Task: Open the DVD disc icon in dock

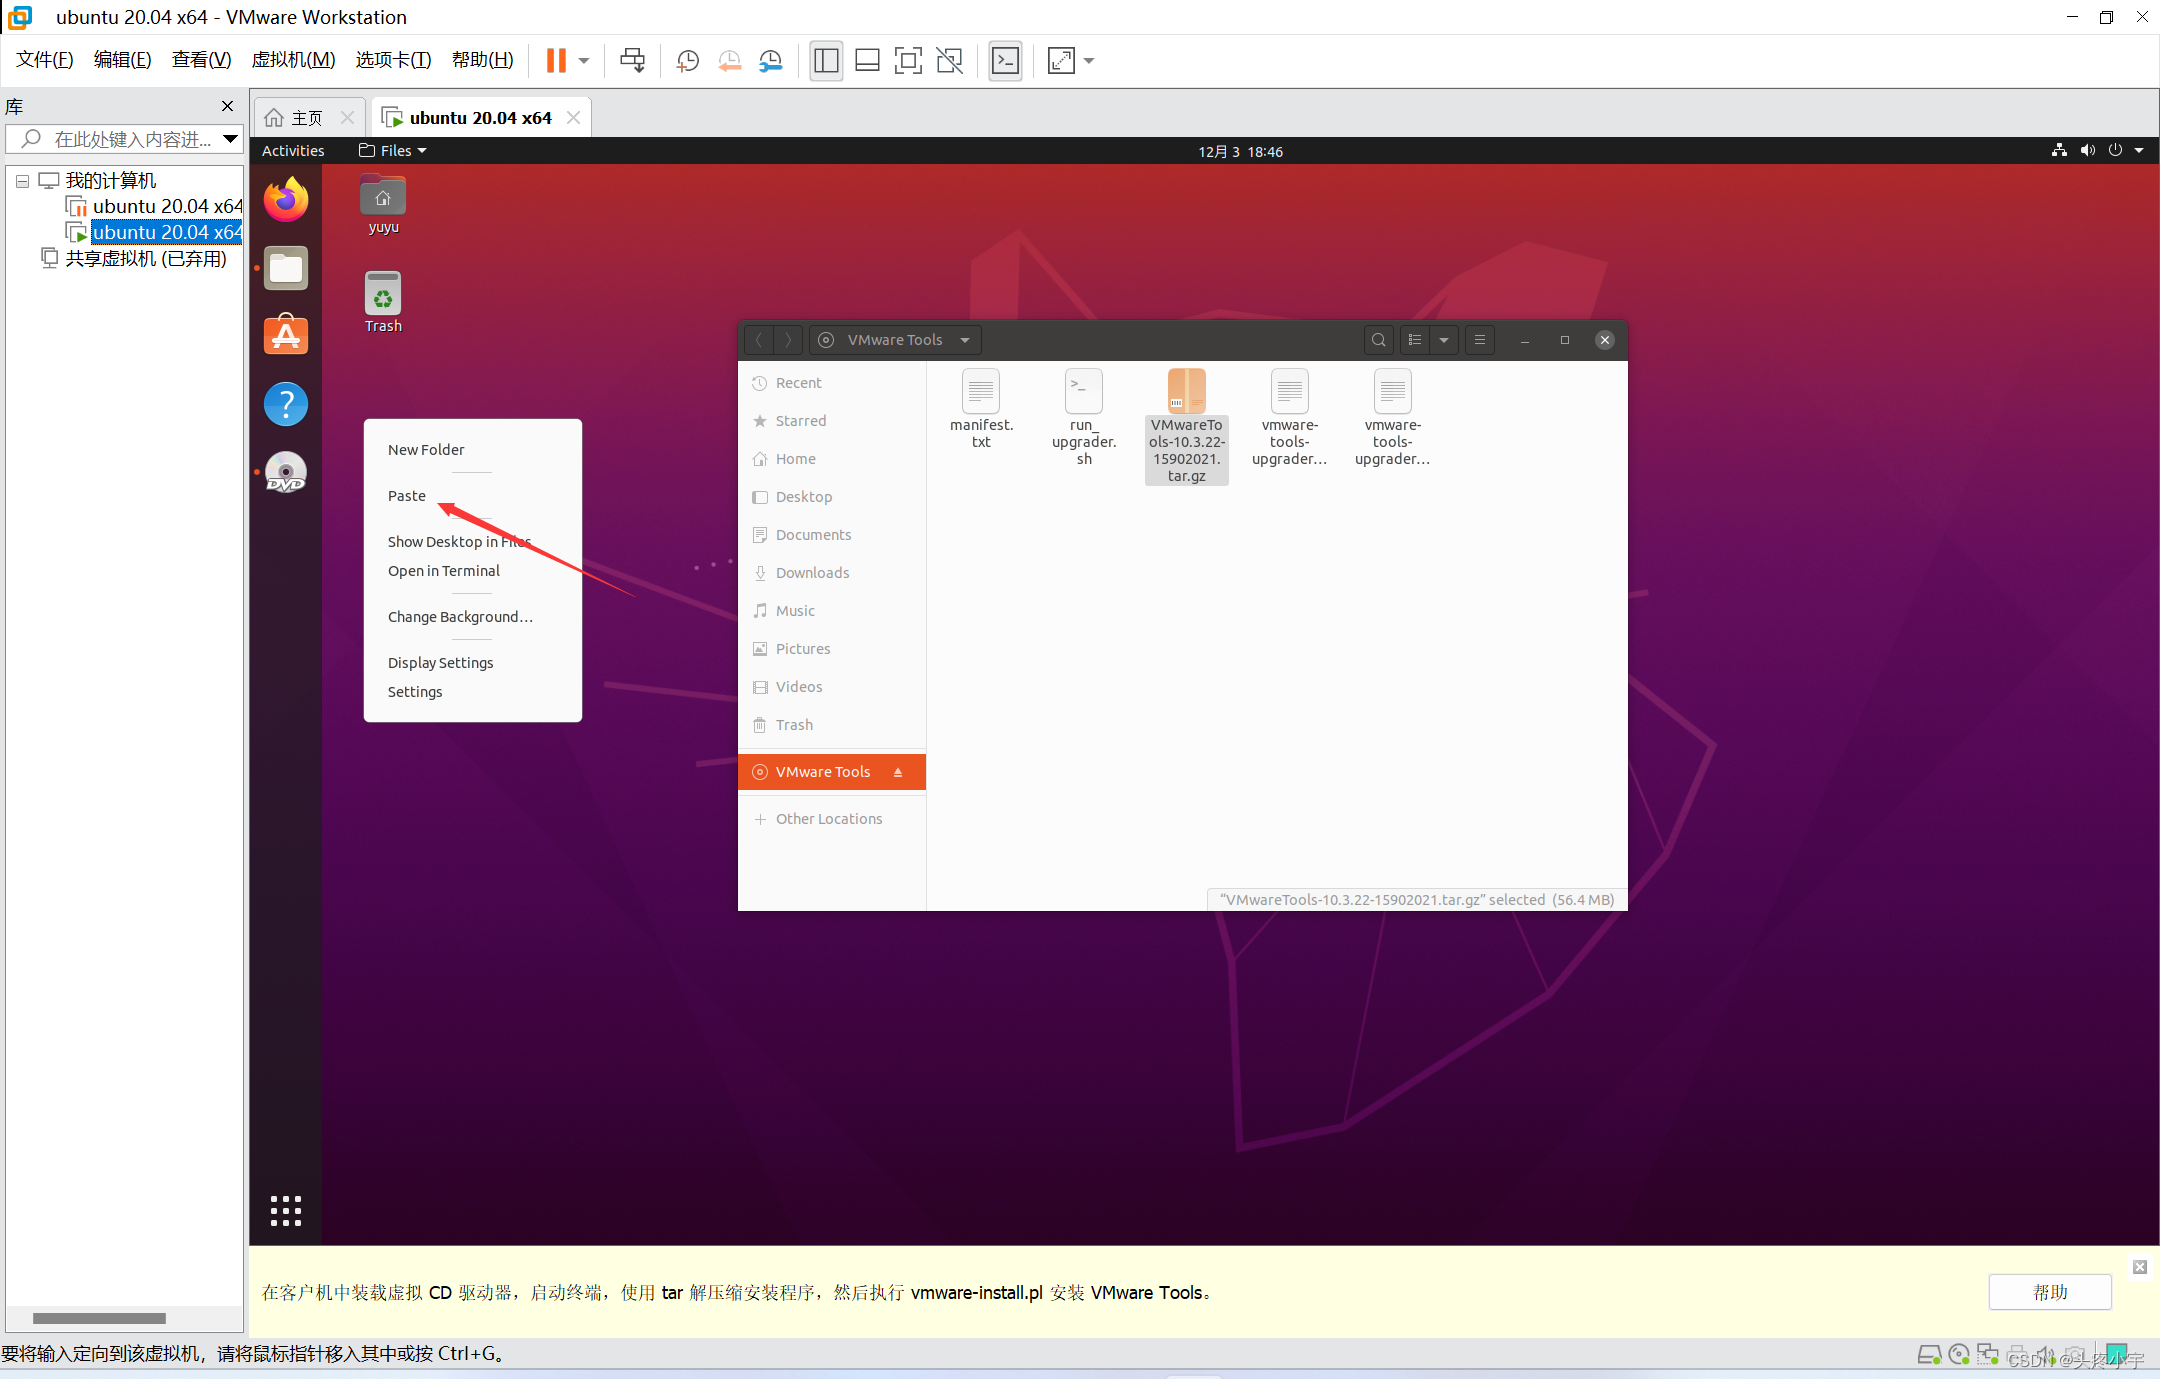Action: 286,472
